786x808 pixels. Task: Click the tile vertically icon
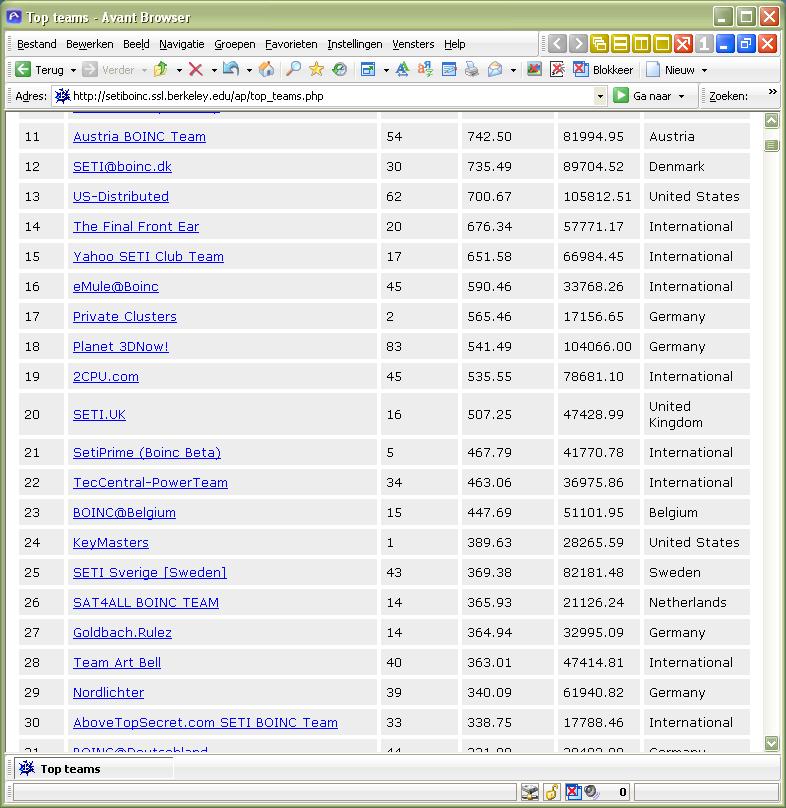(641, 44)
